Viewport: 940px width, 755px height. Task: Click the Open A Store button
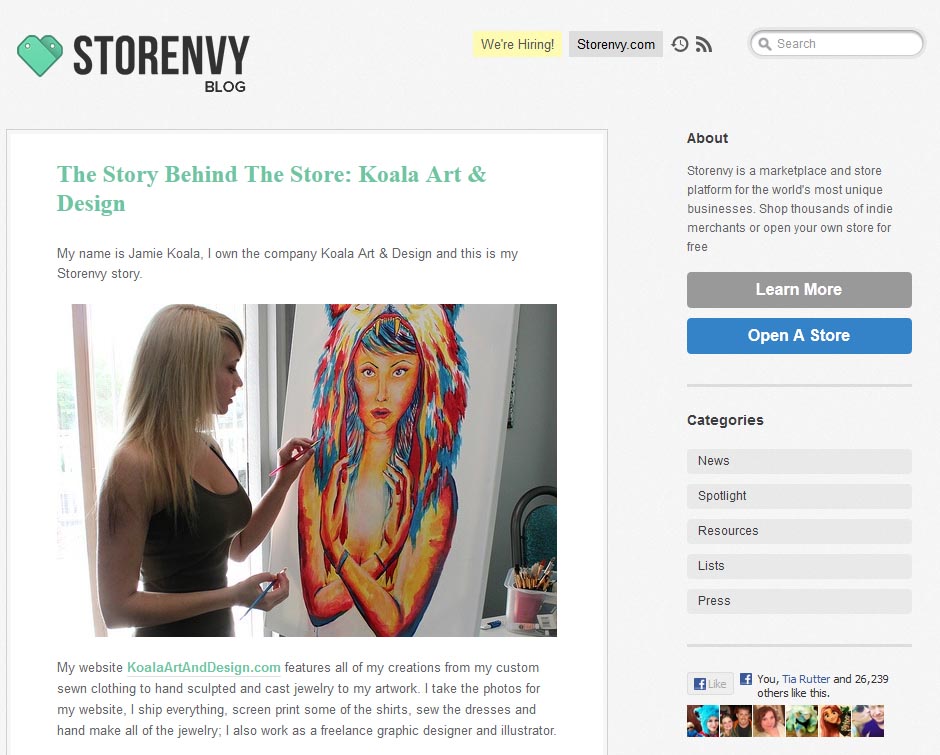799,336
